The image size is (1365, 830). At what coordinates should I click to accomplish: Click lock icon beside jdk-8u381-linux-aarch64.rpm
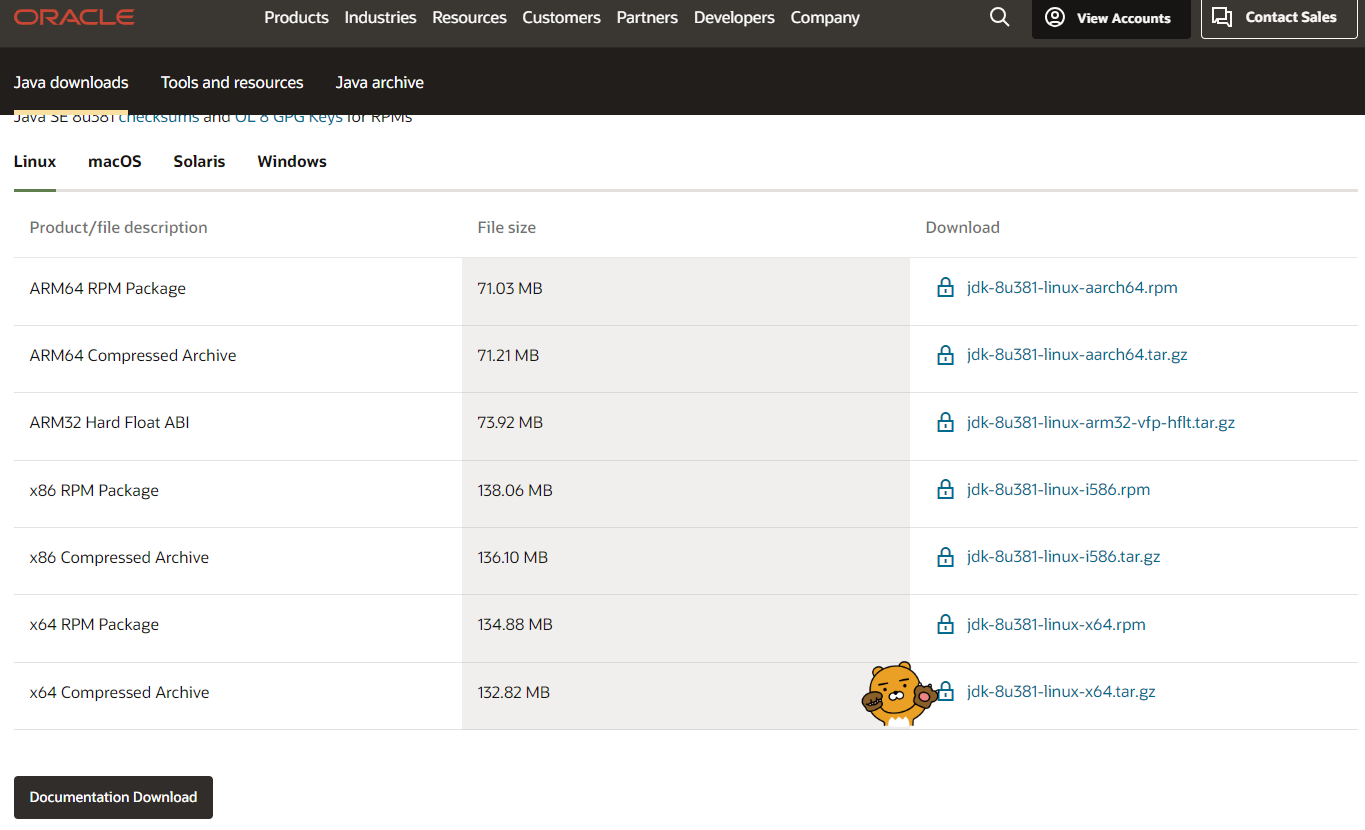[x=945, y=288]
